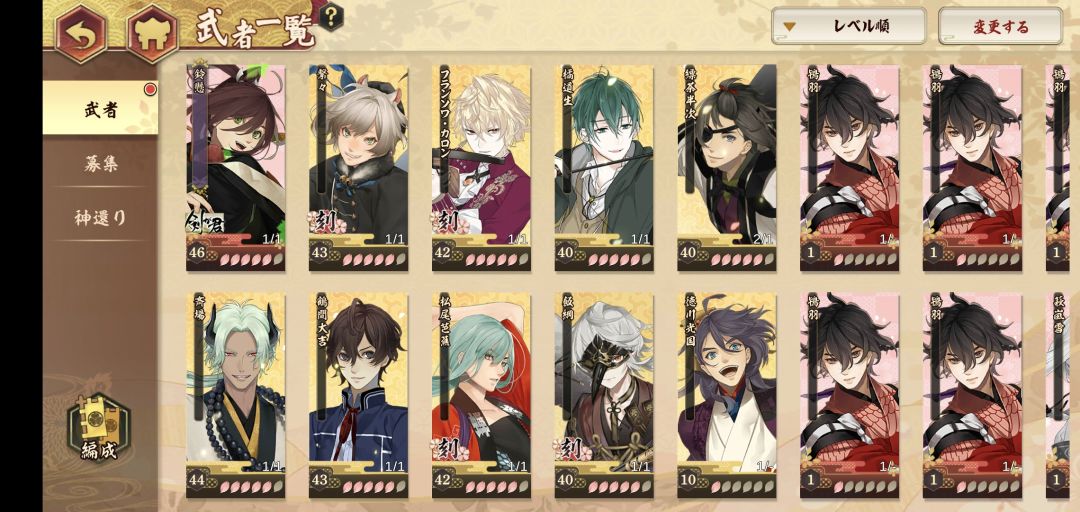This screenshot has height=512, width=1080.
Task: Open the purple-haired level 10 card
Action: tap(727, 395)
